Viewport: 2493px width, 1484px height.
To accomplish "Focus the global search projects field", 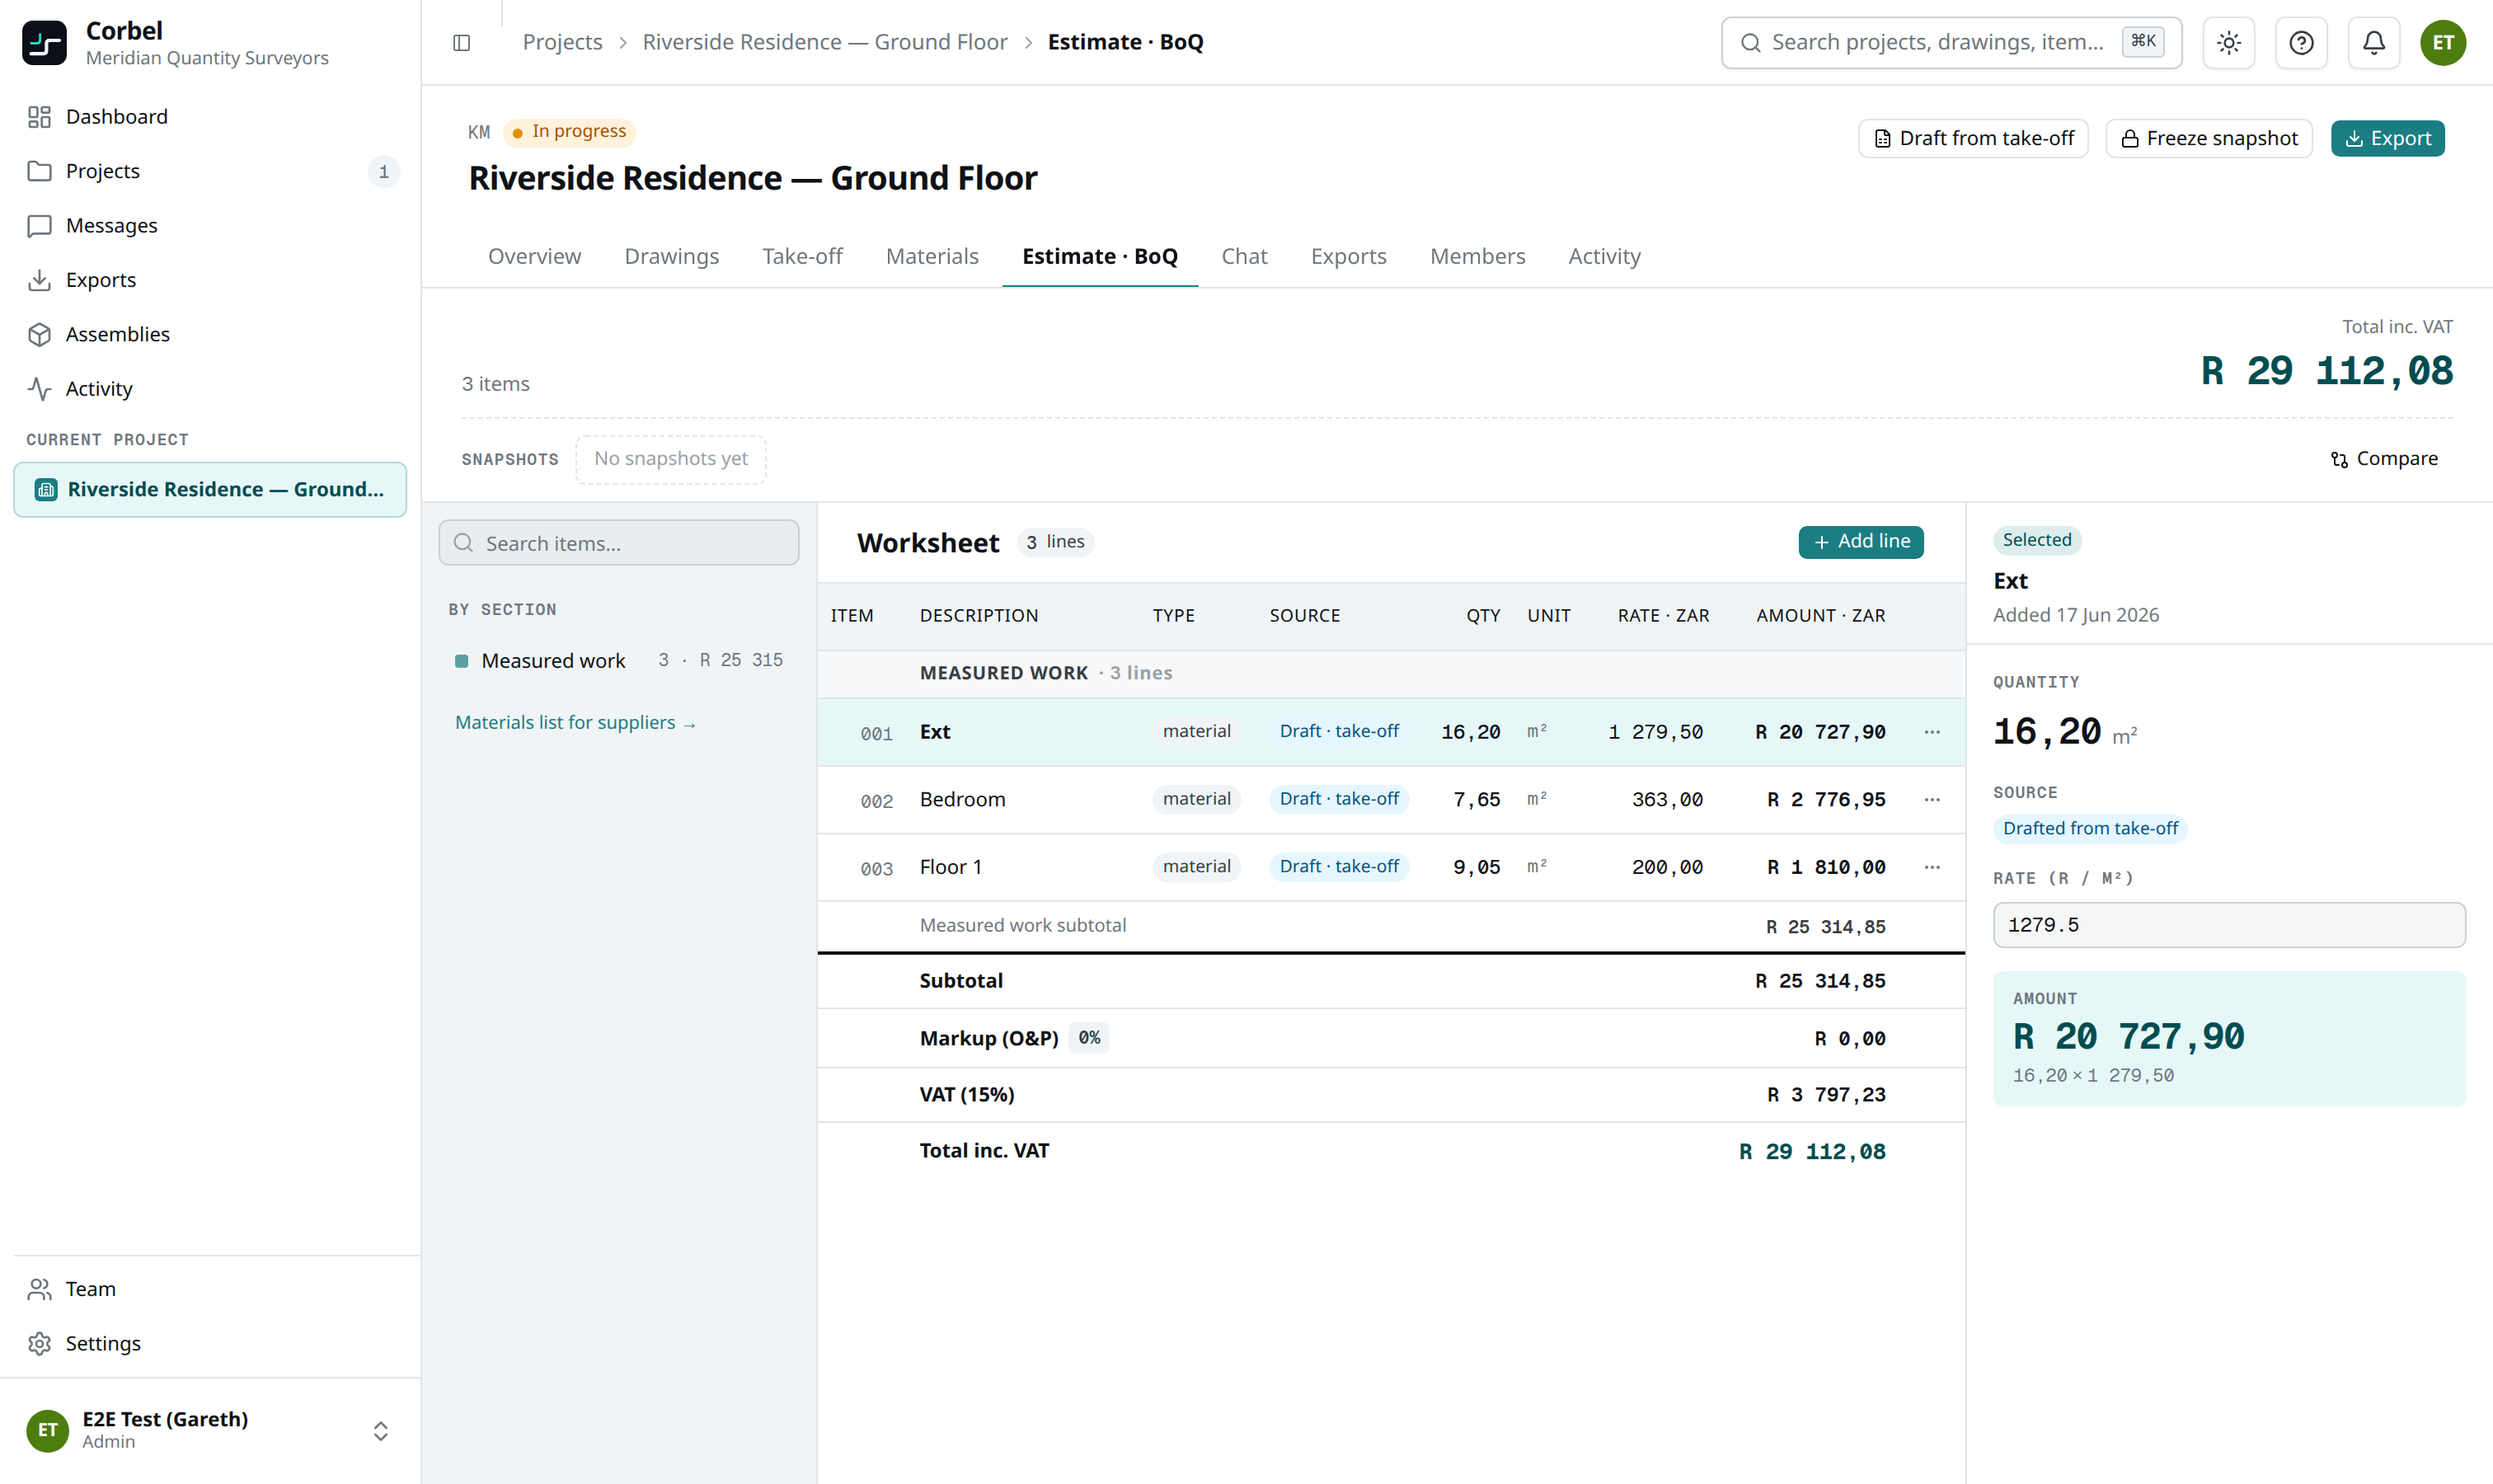I will point(1951,43).
